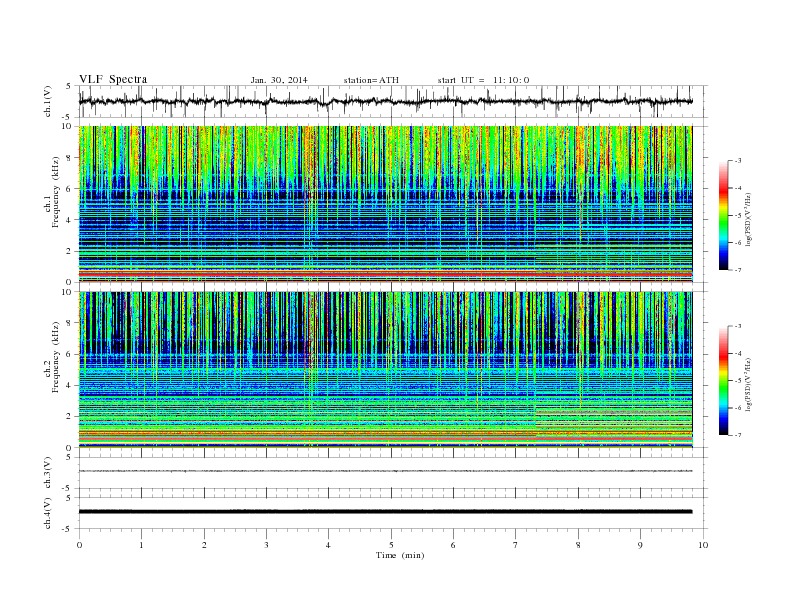This screenshot has height=612, width=792.
Task: Click the "-4" tick on the ch.2 colorbar
Action: coord(738,353)
